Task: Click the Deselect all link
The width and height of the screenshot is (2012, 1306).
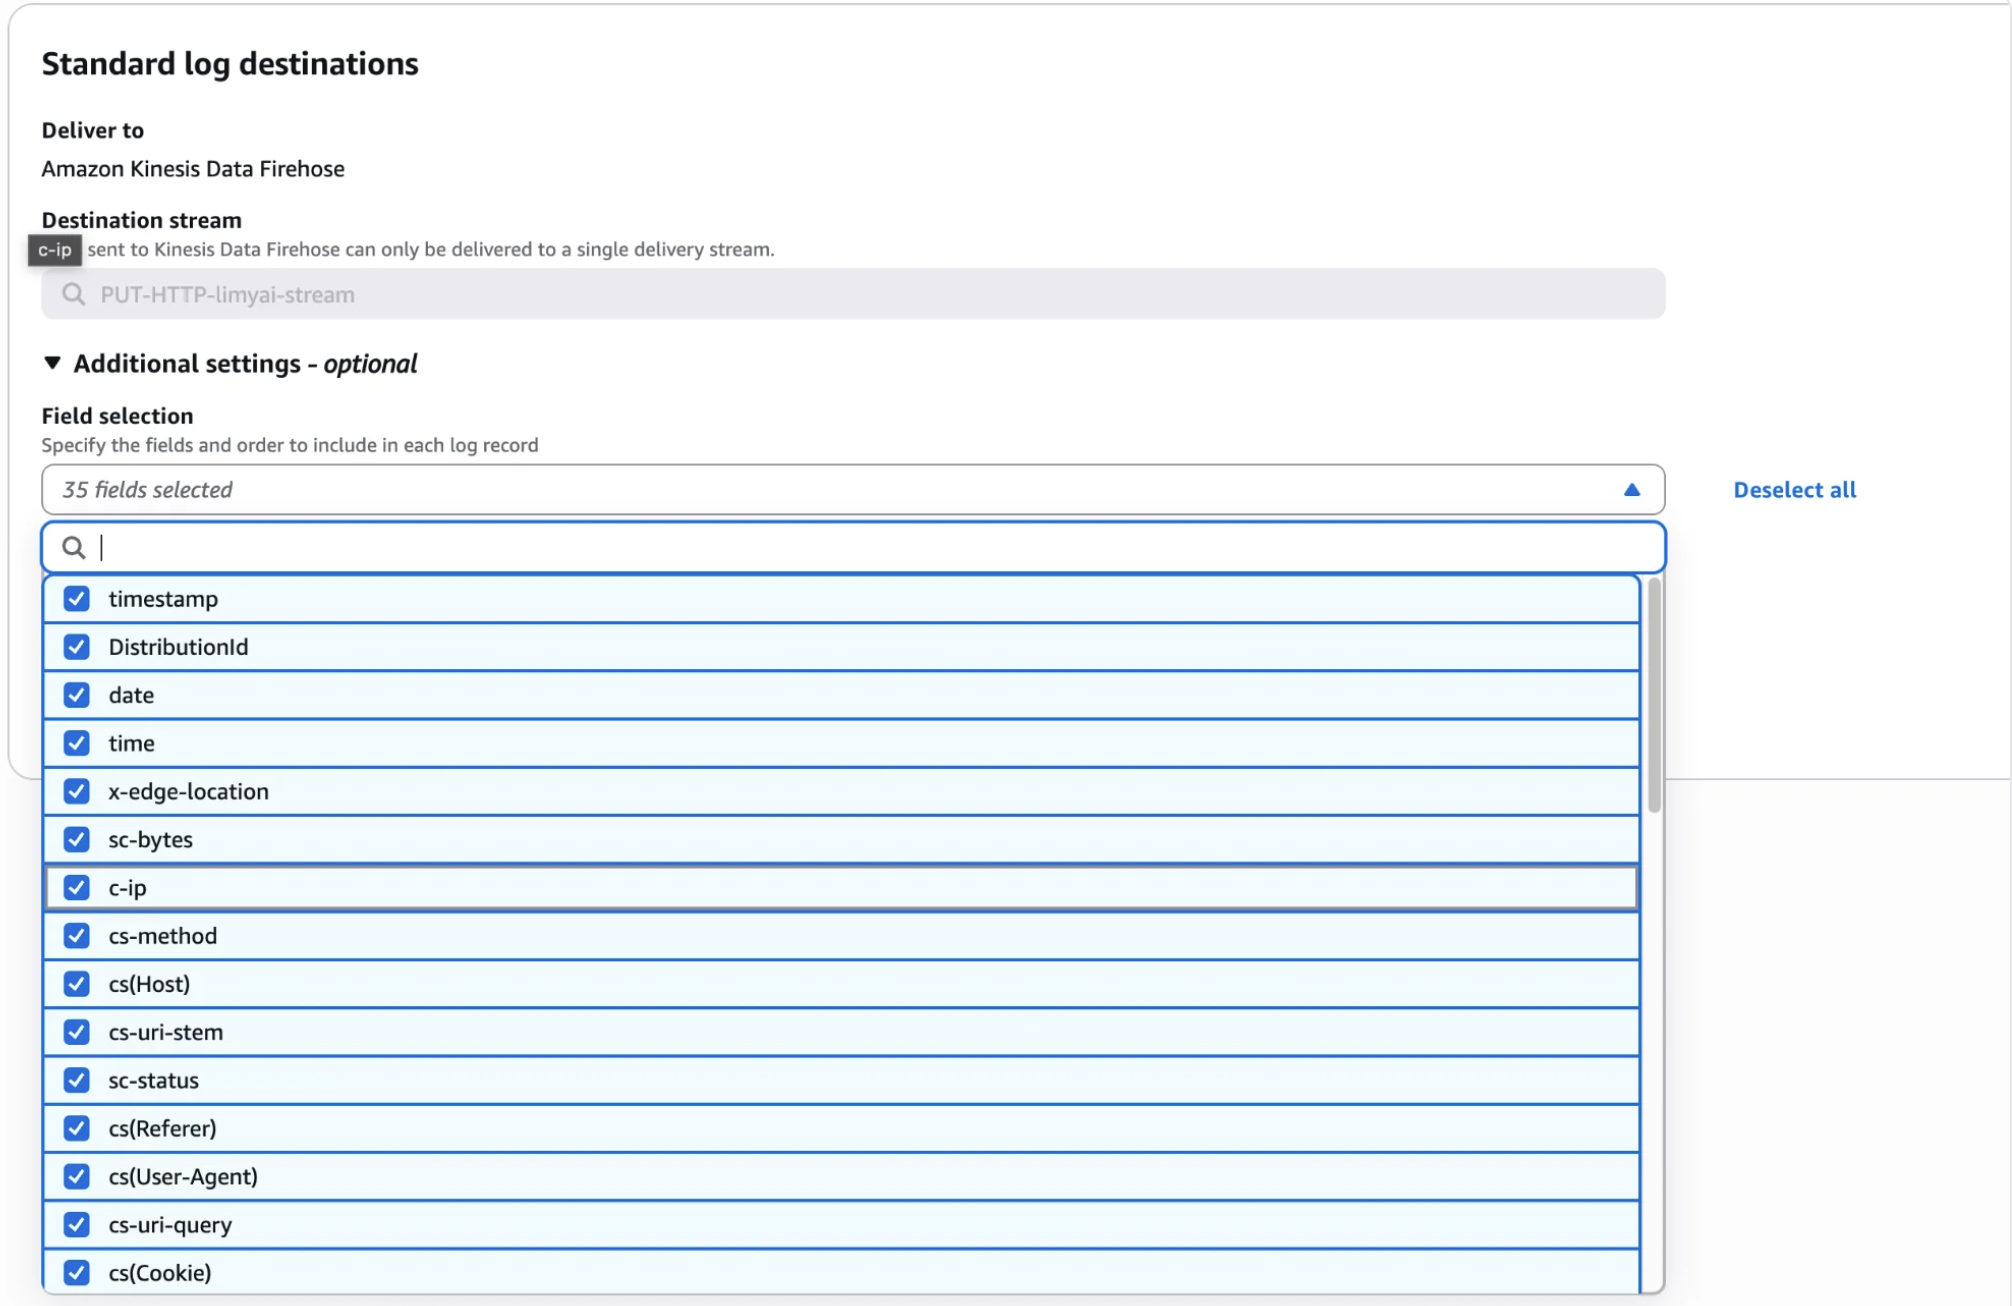Action: coord(1794,490)
